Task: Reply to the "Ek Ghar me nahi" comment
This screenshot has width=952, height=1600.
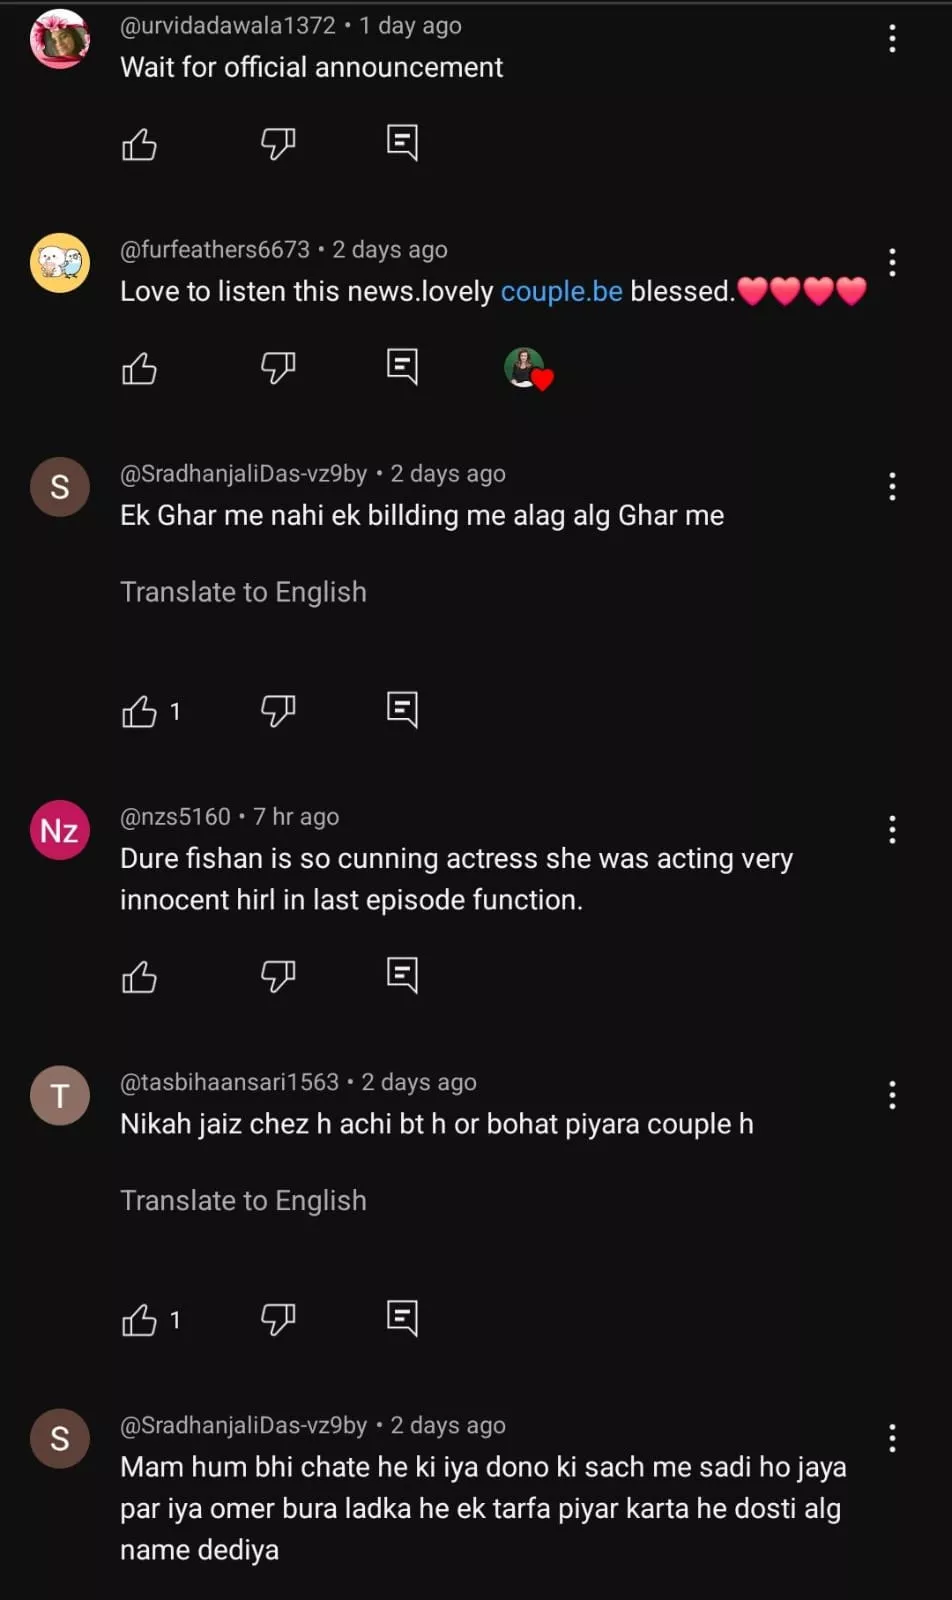Action: 402,710
